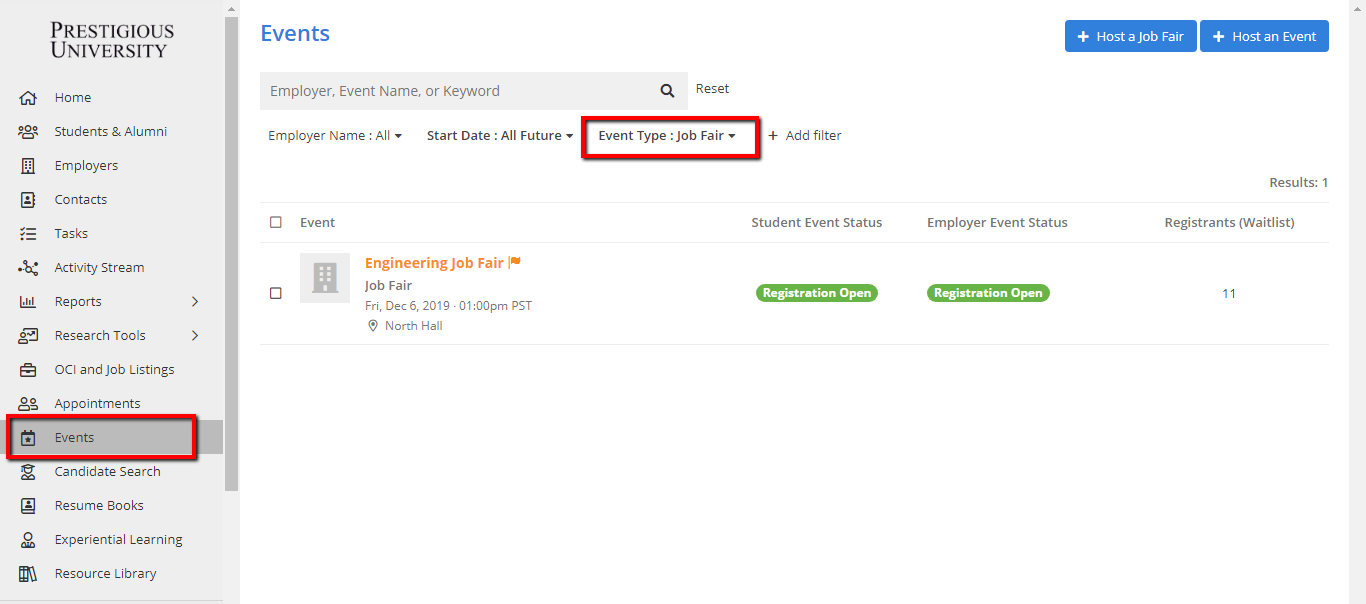This screenshot has width=1366, height=604.
Task: Open the Employer Name filter dropdown
Action: [x=334, y=136]
